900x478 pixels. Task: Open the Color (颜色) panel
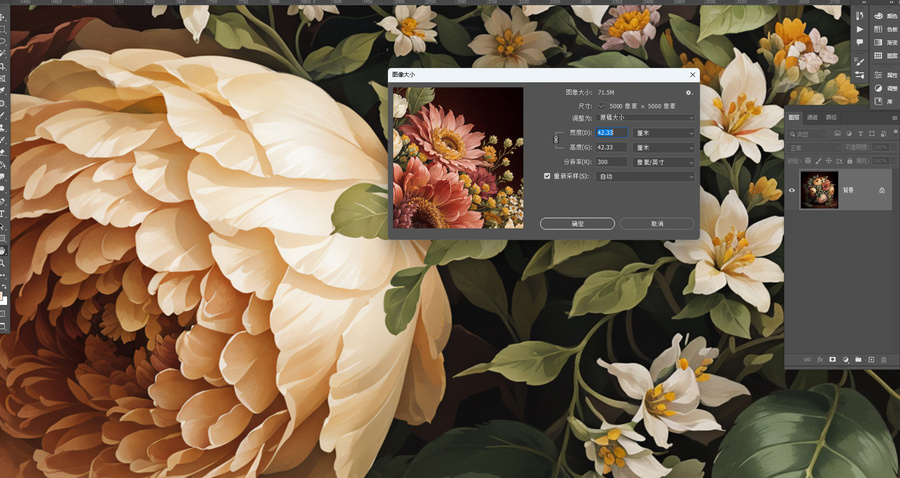(885, 15)
